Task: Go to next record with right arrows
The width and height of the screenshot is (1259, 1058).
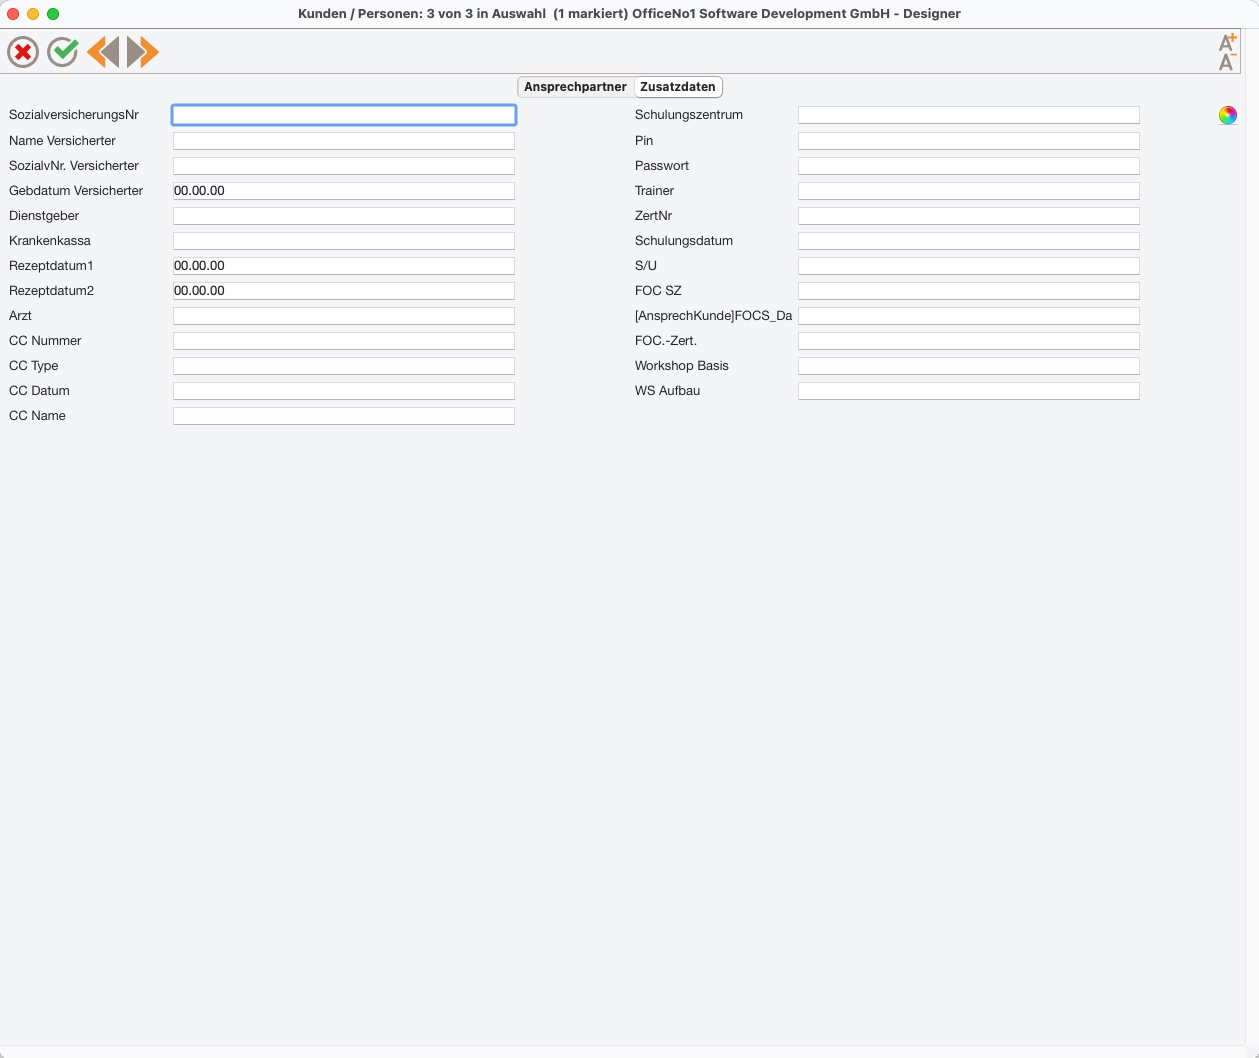Action: 143,52
